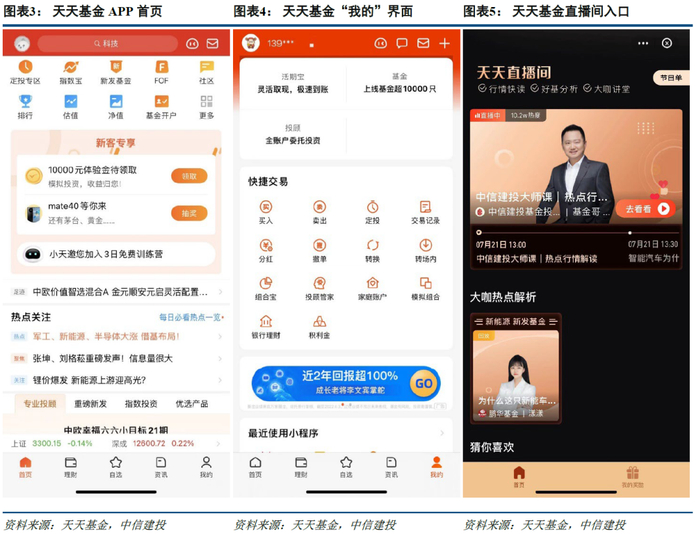Open 指数宝 icon
The width and height of the screenshot is (700, 534).
71,67
